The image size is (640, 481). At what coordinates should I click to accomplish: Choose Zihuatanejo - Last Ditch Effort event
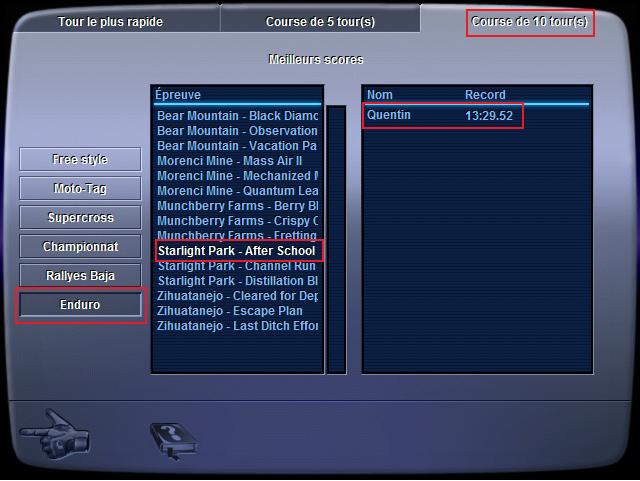pos(238,326)
